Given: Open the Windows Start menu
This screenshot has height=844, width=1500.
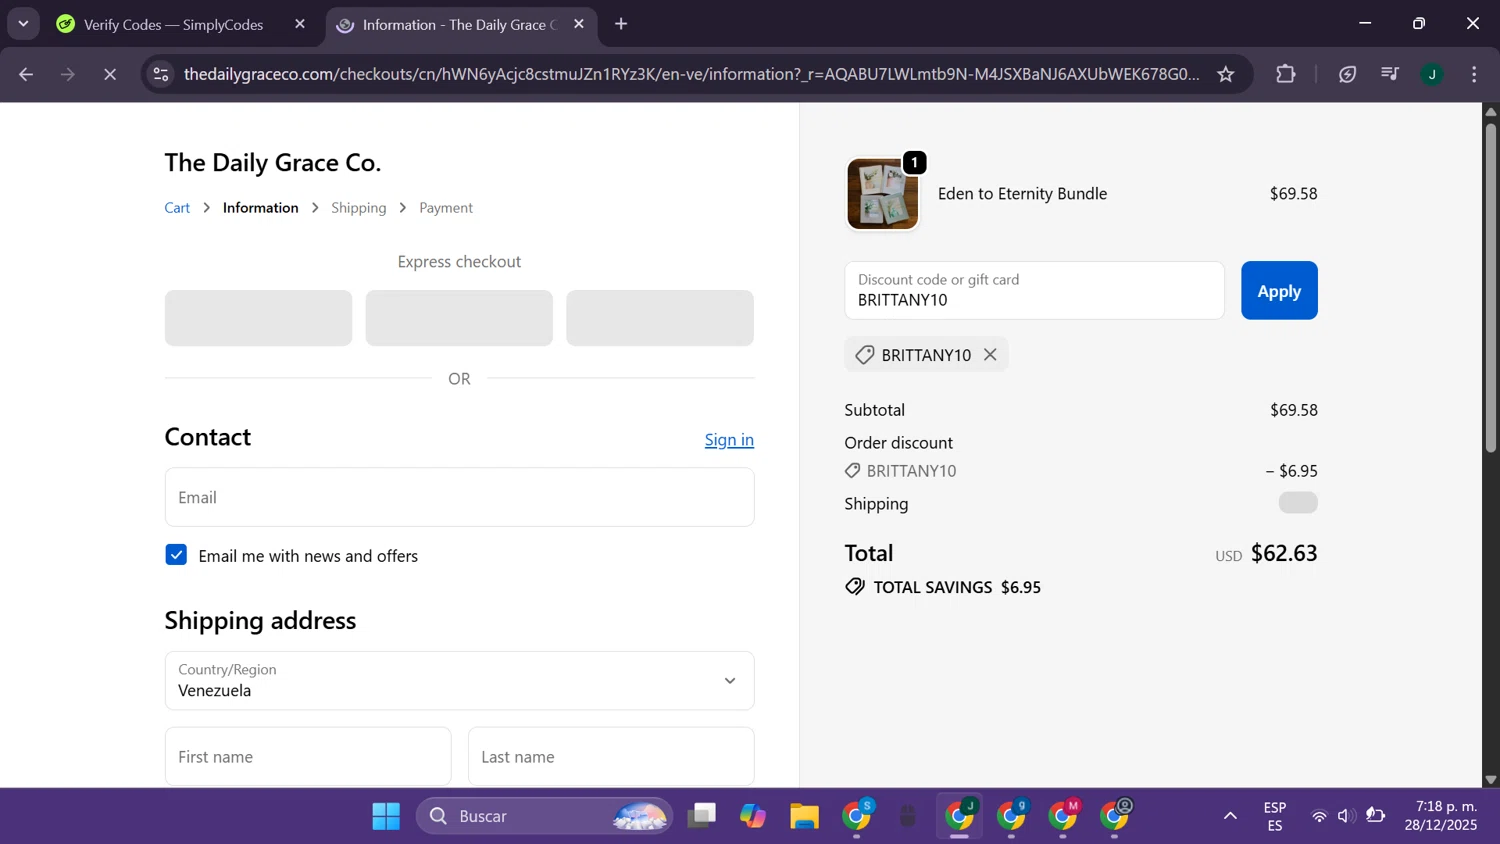Looking at the screenshot, I should pos(386,817).
